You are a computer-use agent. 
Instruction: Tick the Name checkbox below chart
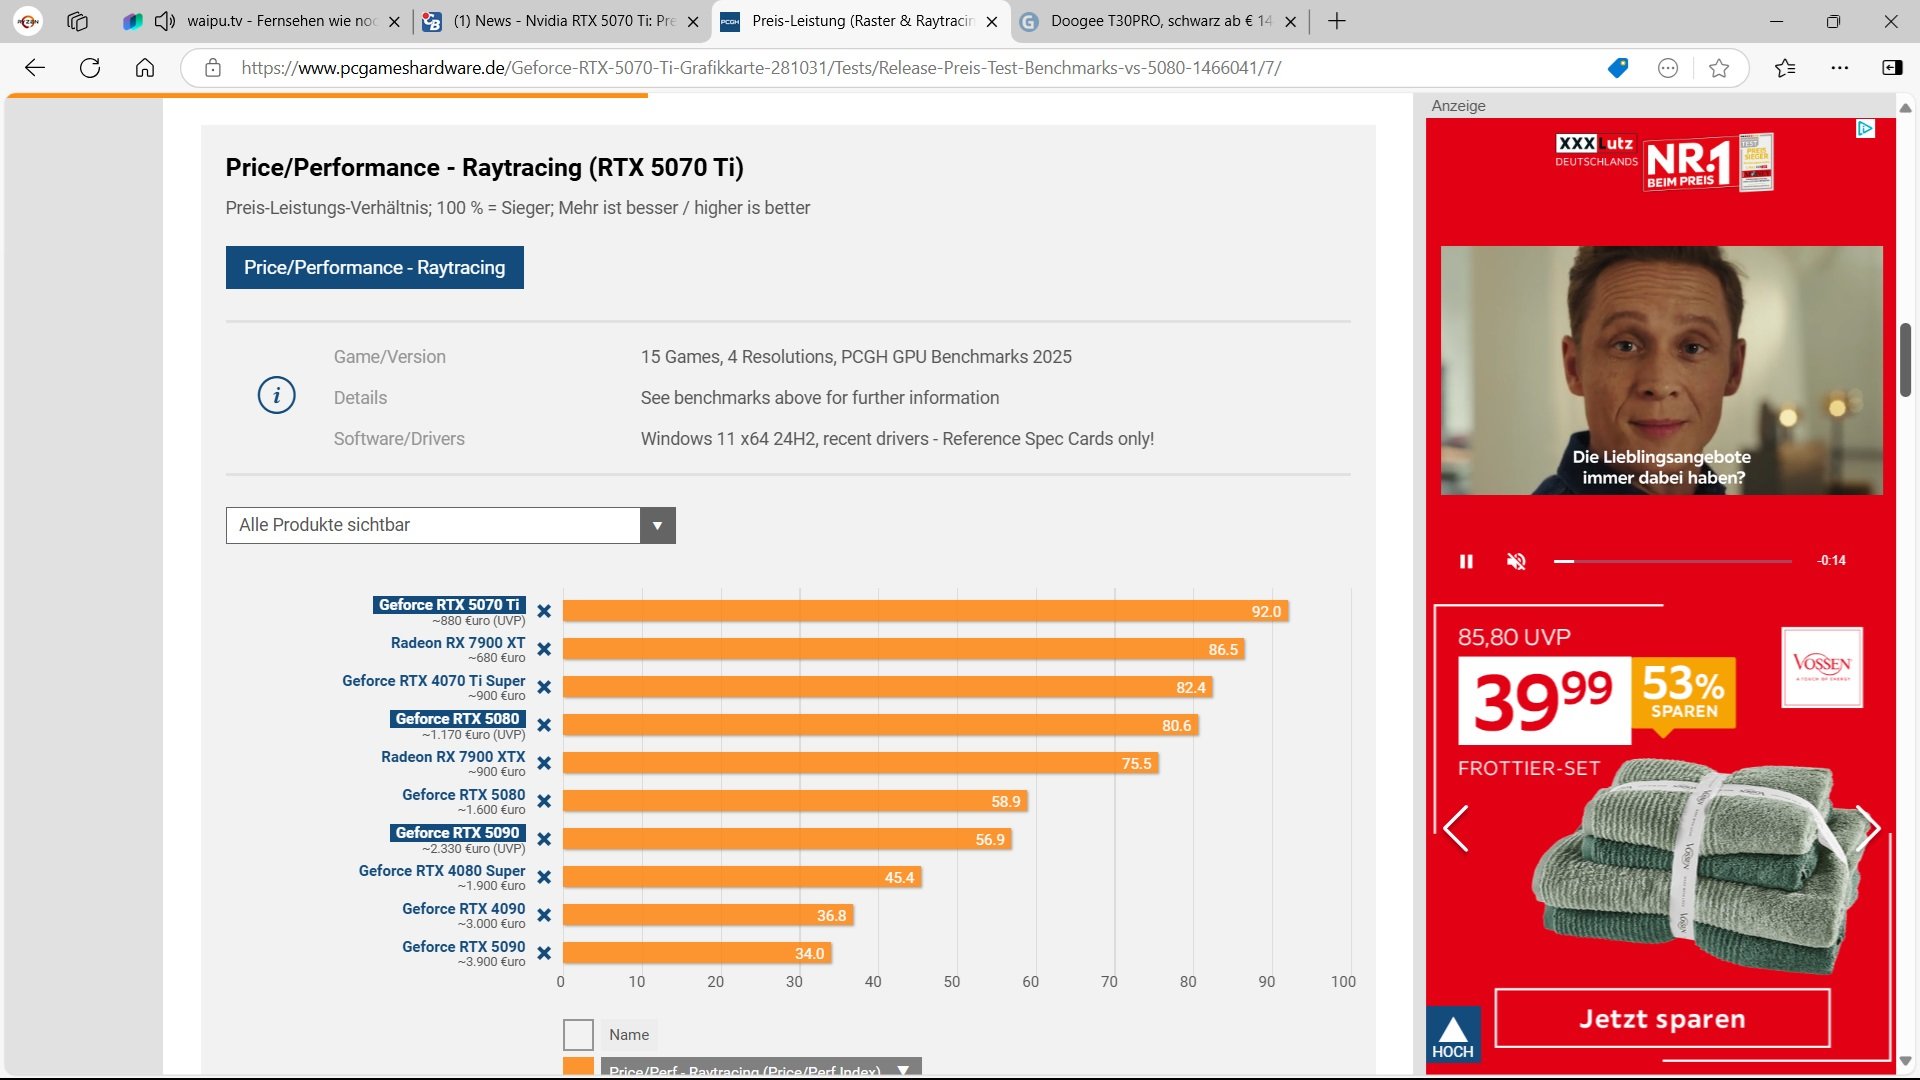(578, 1034)
